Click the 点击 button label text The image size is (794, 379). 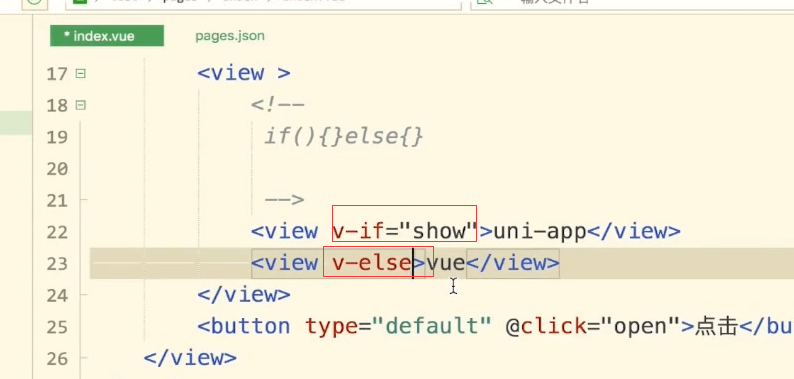[x=716, y=327]
